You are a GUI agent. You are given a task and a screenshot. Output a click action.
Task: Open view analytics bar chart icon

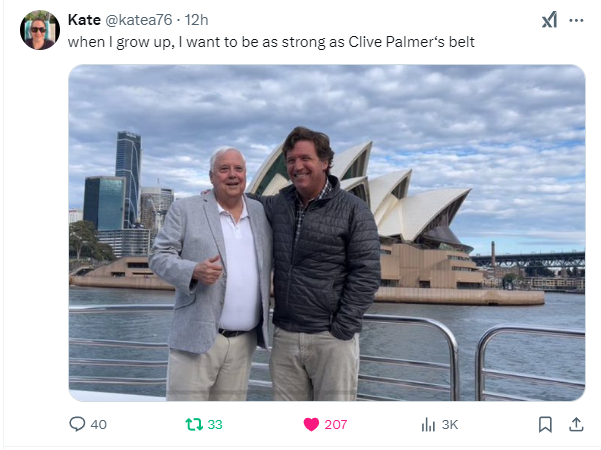pos(428,424)
